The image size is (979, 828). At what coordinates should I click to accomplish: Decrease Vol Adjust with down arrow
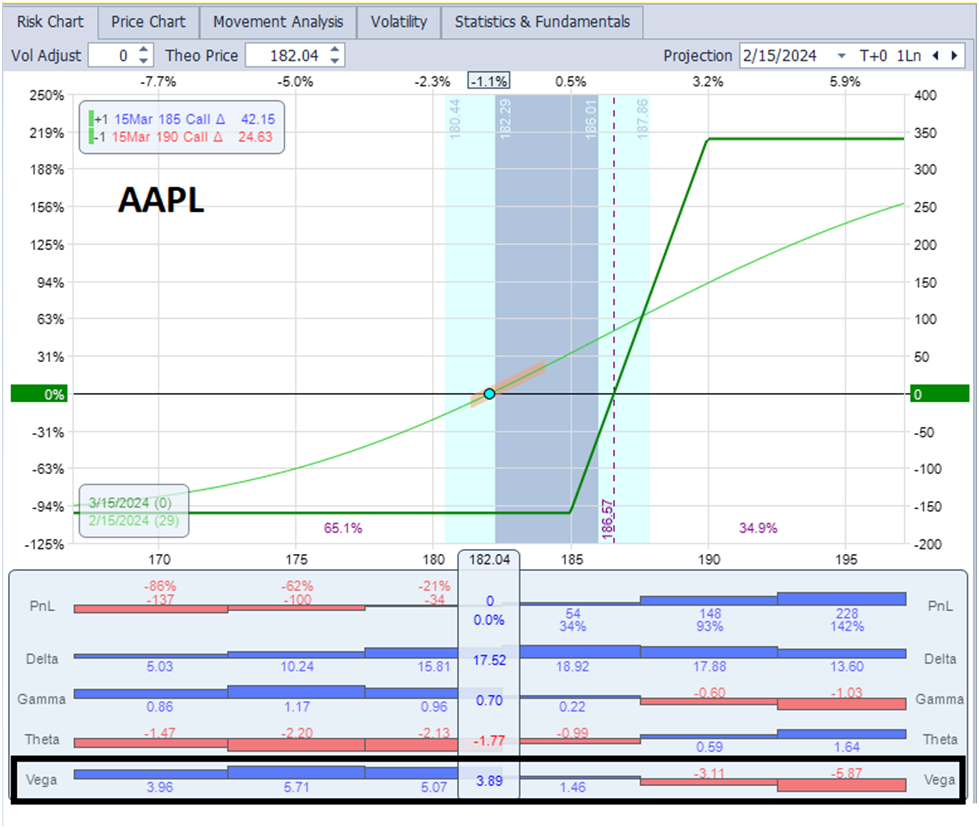pos(145,61)
